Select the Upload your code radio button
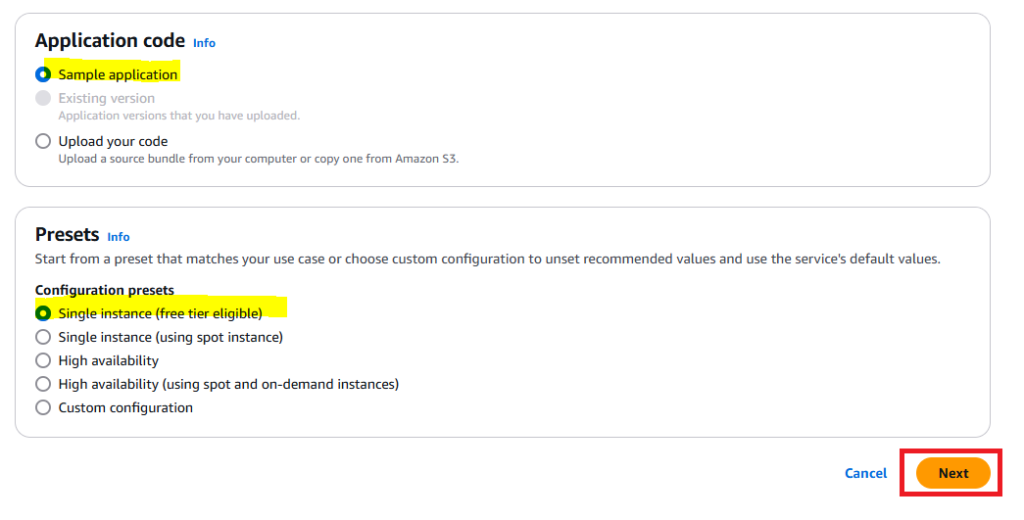The image size is (1024, 520). 43,141
